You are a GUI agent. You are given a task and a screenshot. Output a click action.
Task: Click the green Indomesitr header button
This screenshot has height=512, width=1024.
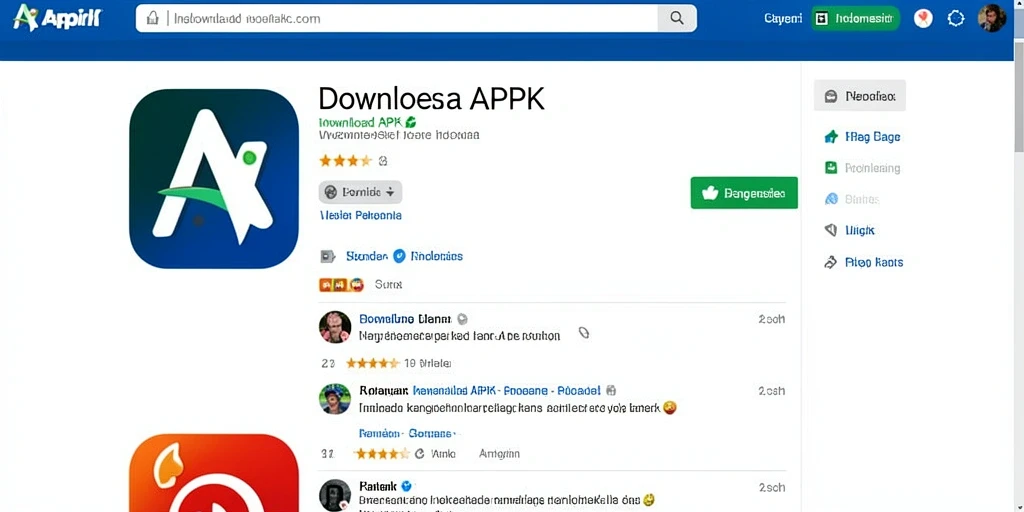click(x=855, y=18)
